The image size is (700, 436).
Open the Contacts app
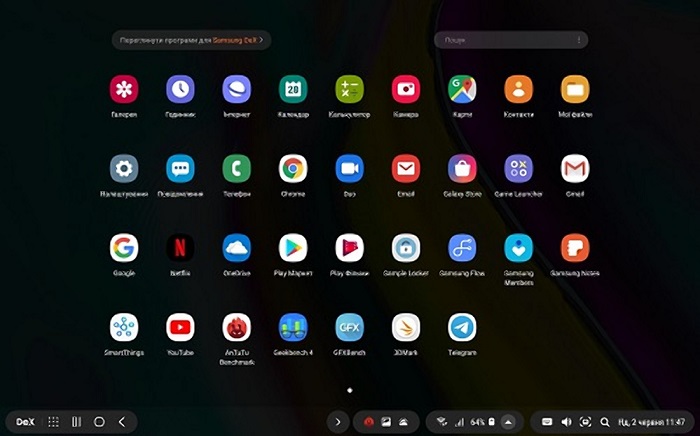click(519, 89)
